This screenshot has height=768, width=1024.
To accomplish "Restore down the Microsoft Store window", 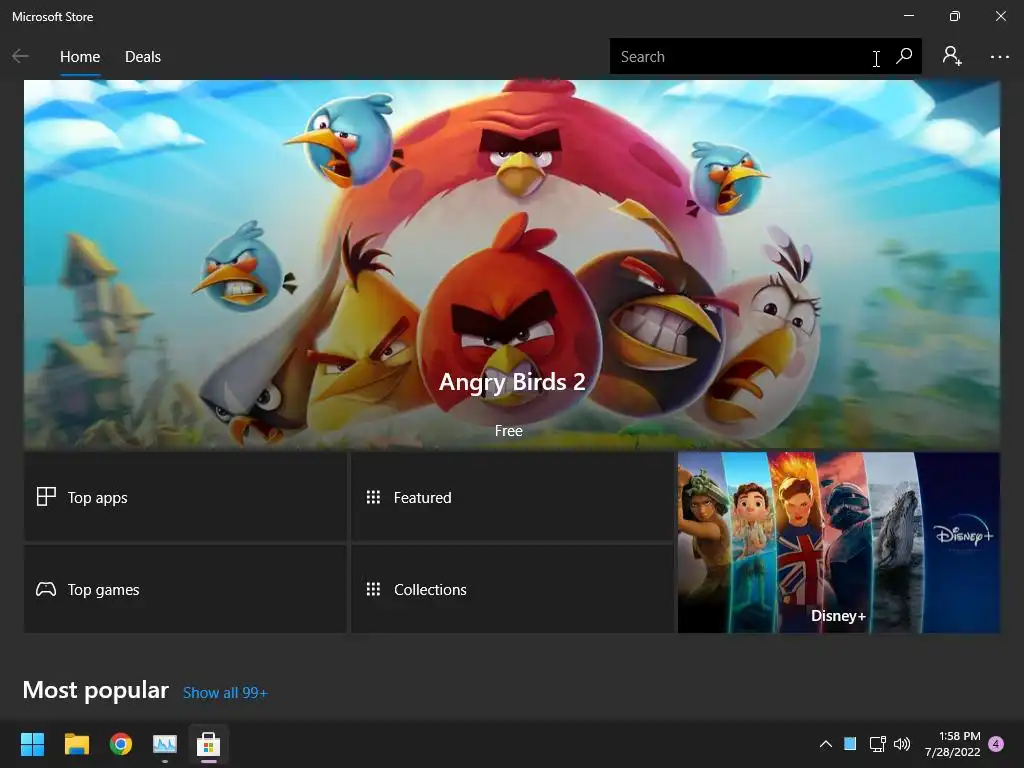I will click(x=955, y=16).
